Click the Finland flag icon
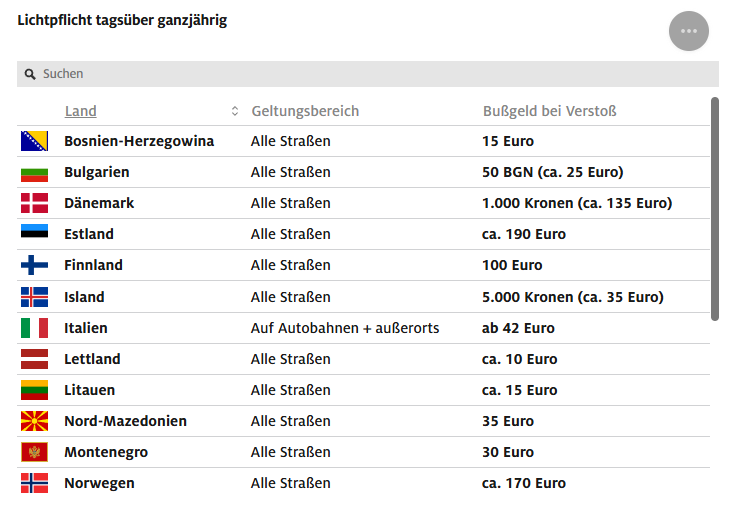The width and height of the screenshot is (737, 513). tap(34, 265)
